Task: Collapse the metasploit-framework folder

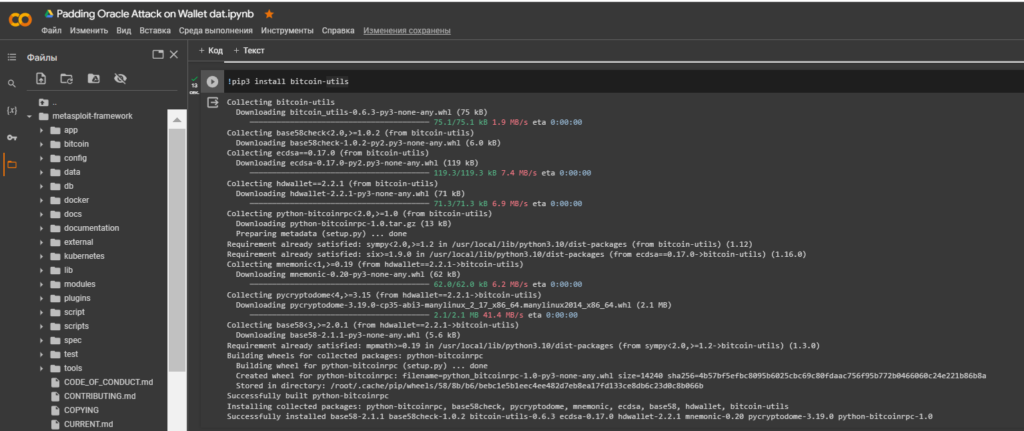Action: point(29,116)
